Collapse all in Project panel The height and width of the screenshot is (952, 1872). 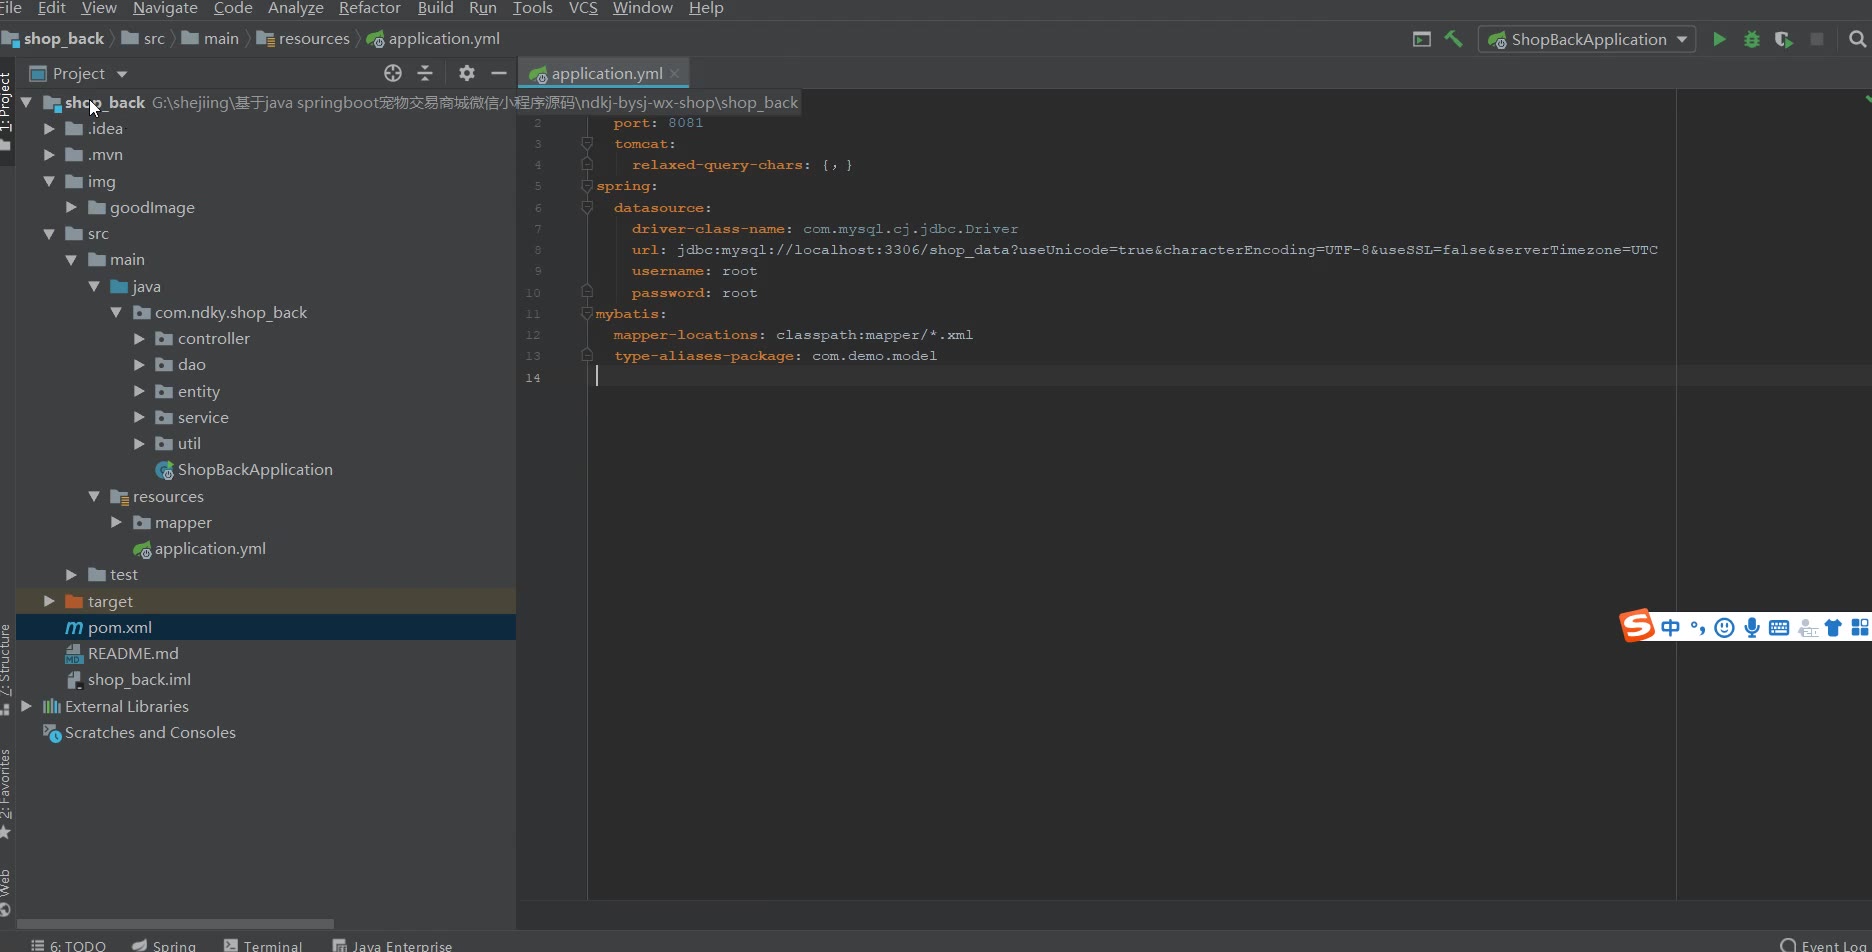(425, 73)
